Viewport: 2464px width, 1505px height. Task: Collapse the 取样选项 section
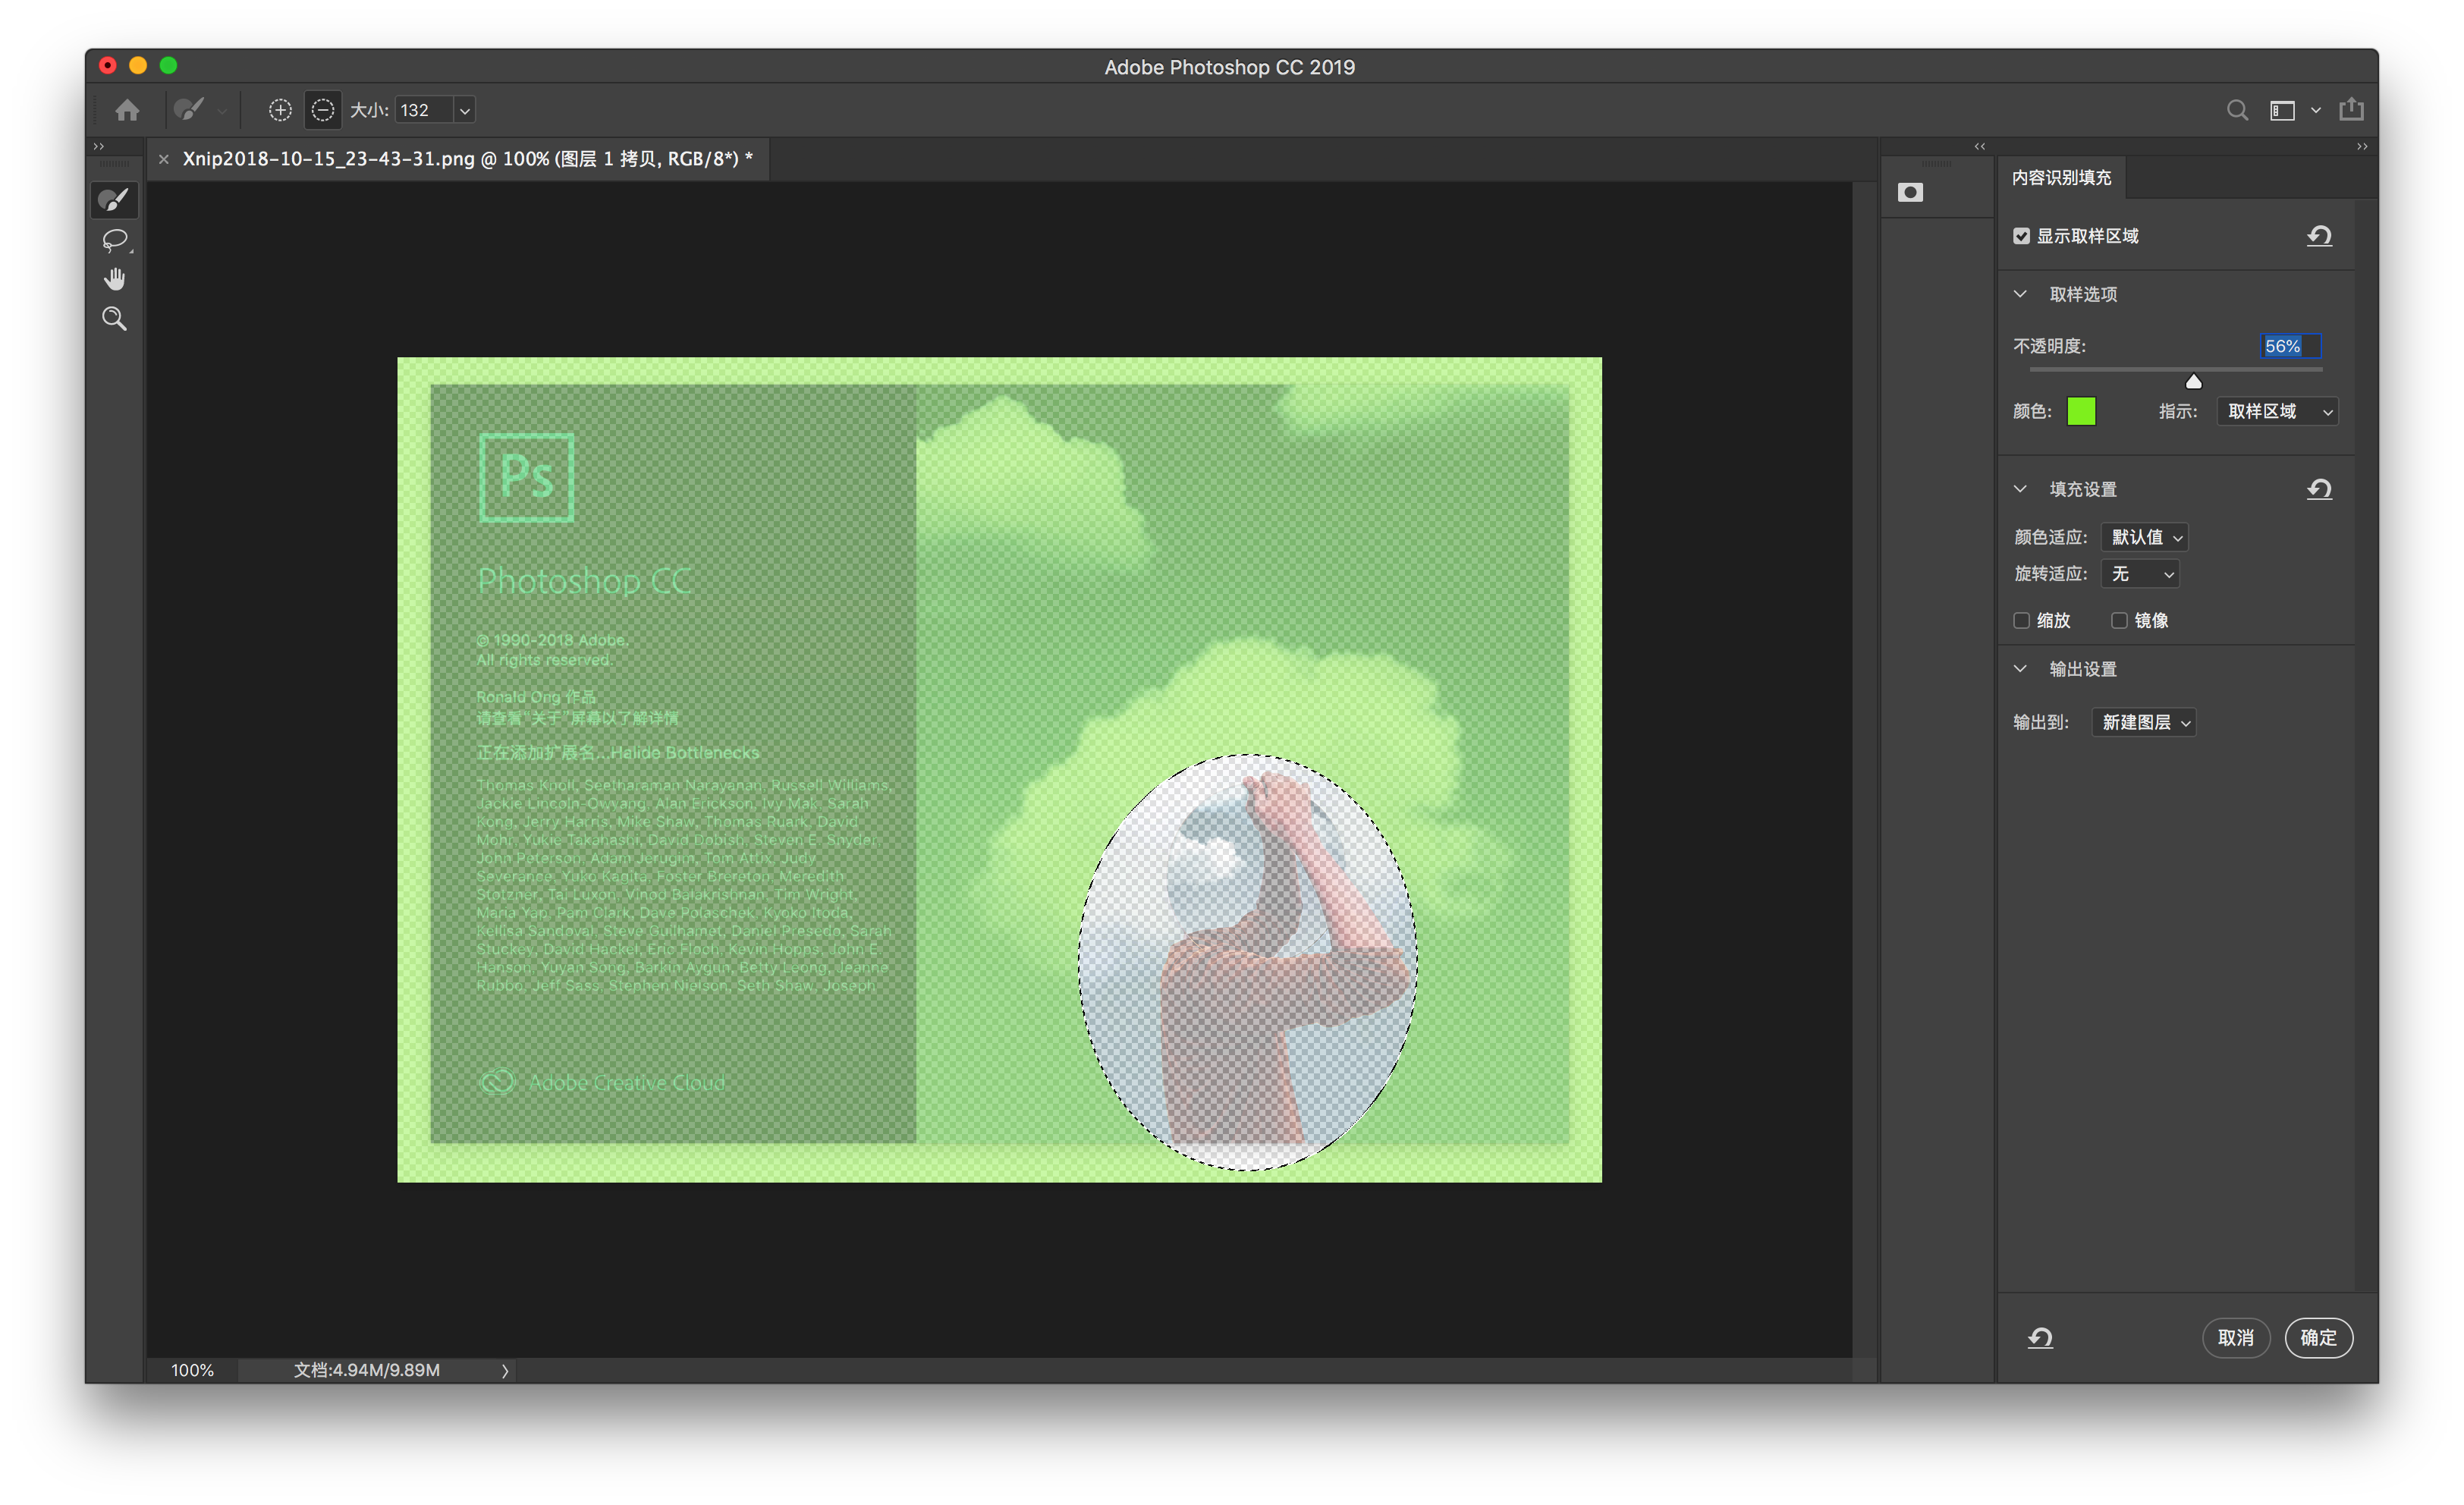(x=2020, y=294)
